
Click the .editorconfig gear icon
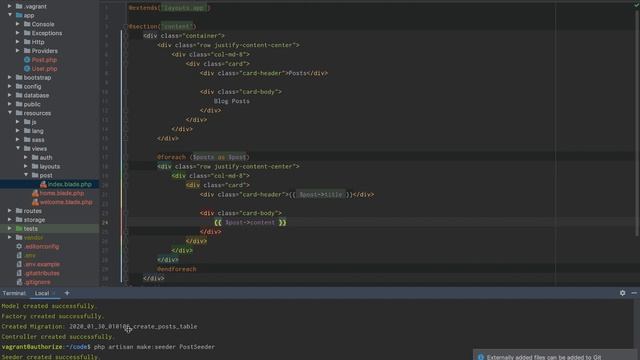point(19,246)
